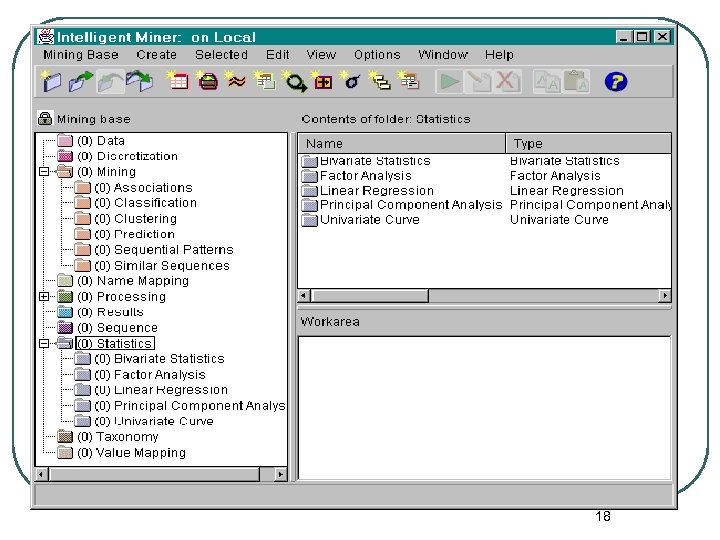Viewport: 720px width, 540px height.
Task: Click the Intelligent Miner title bar icon
Action: 45,37
